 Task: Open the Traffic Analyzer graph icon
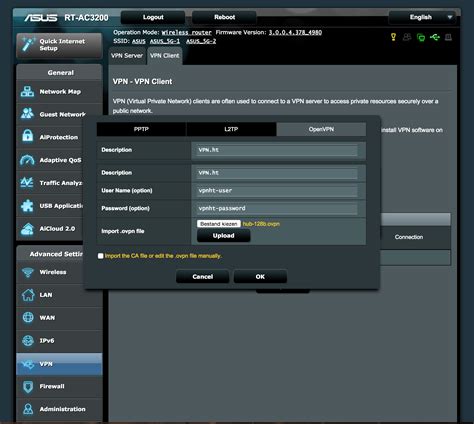[27, 182]
